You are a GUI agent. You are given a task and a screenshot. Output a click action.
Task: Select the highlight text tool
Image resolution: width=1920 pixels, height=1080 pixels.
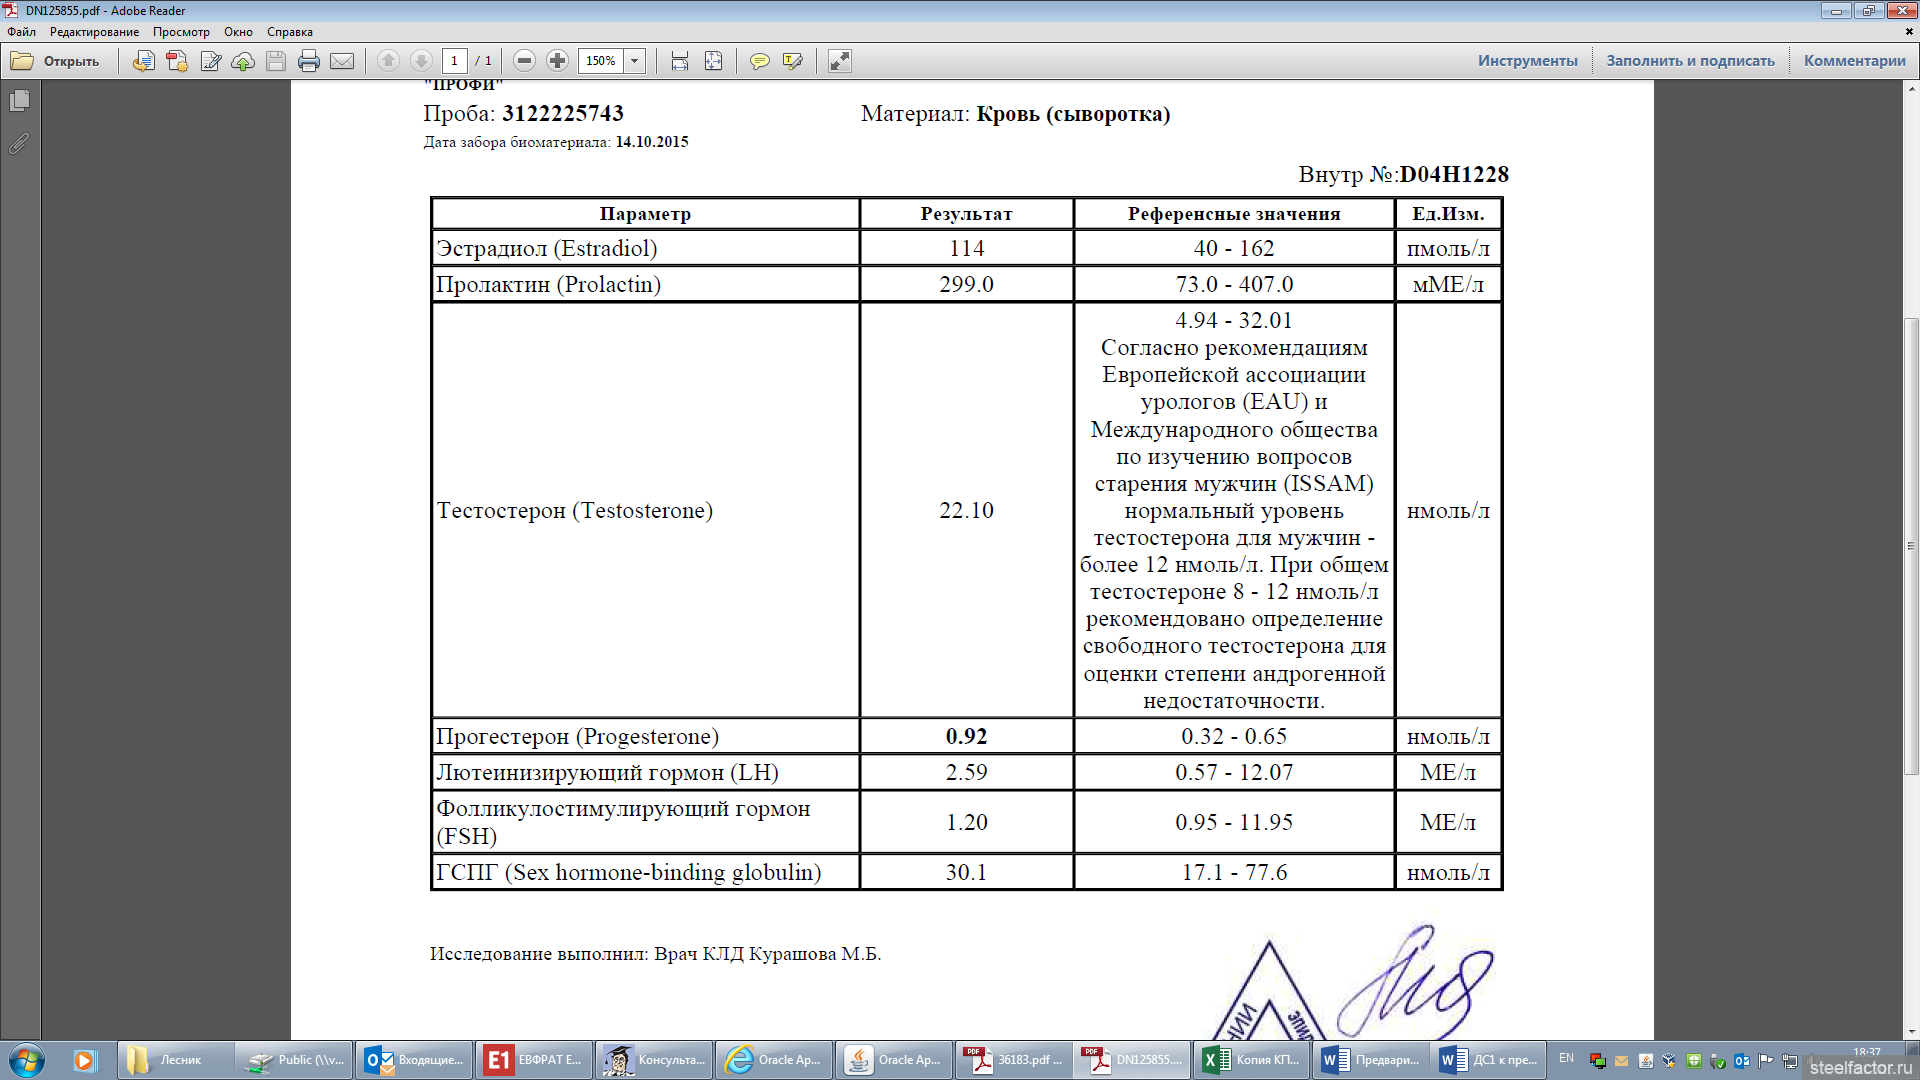point(793,61)
